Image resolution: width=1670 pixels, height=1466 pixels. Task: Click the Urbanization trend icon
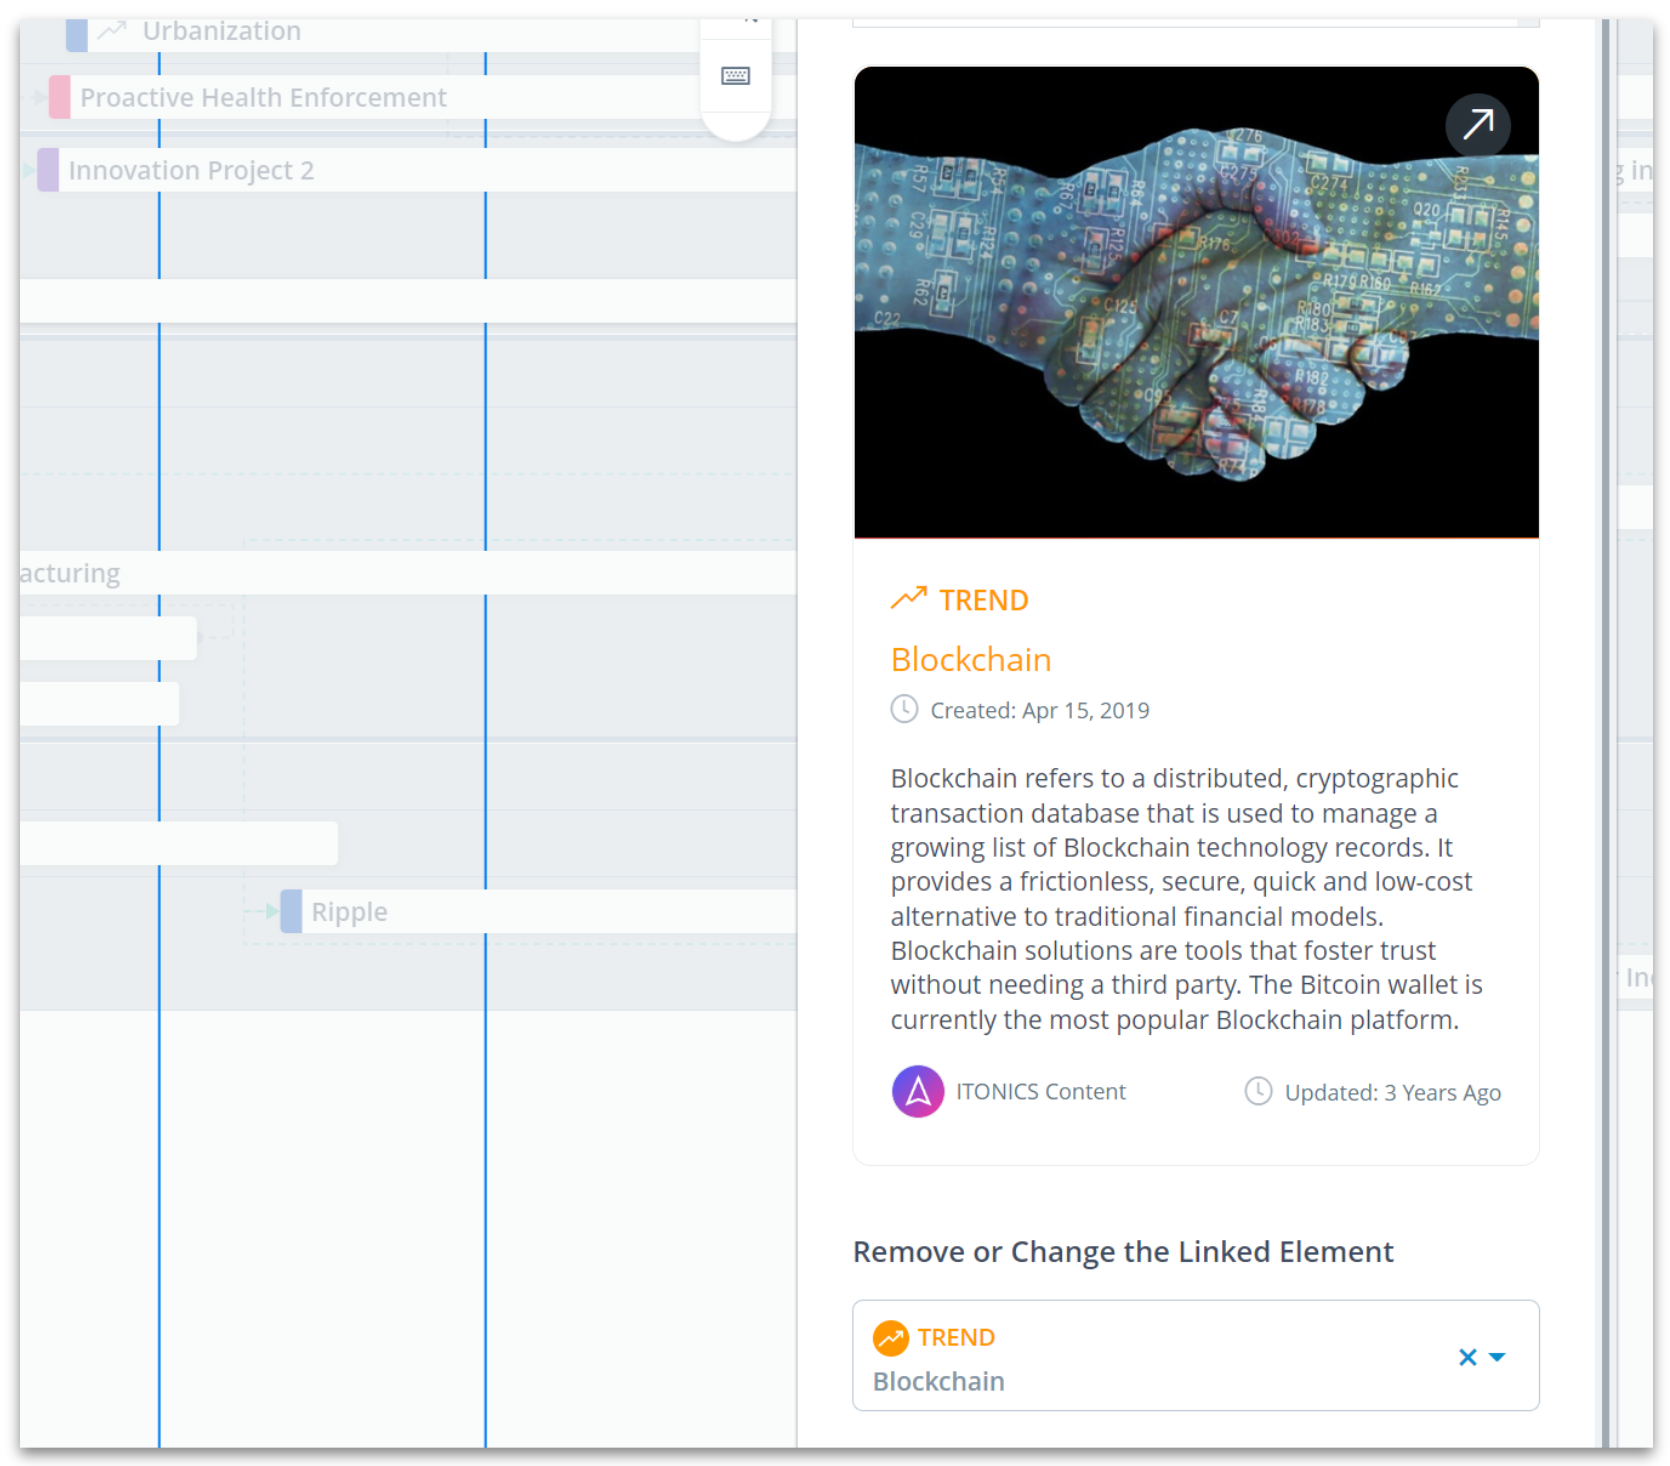[x=111, y=30]
